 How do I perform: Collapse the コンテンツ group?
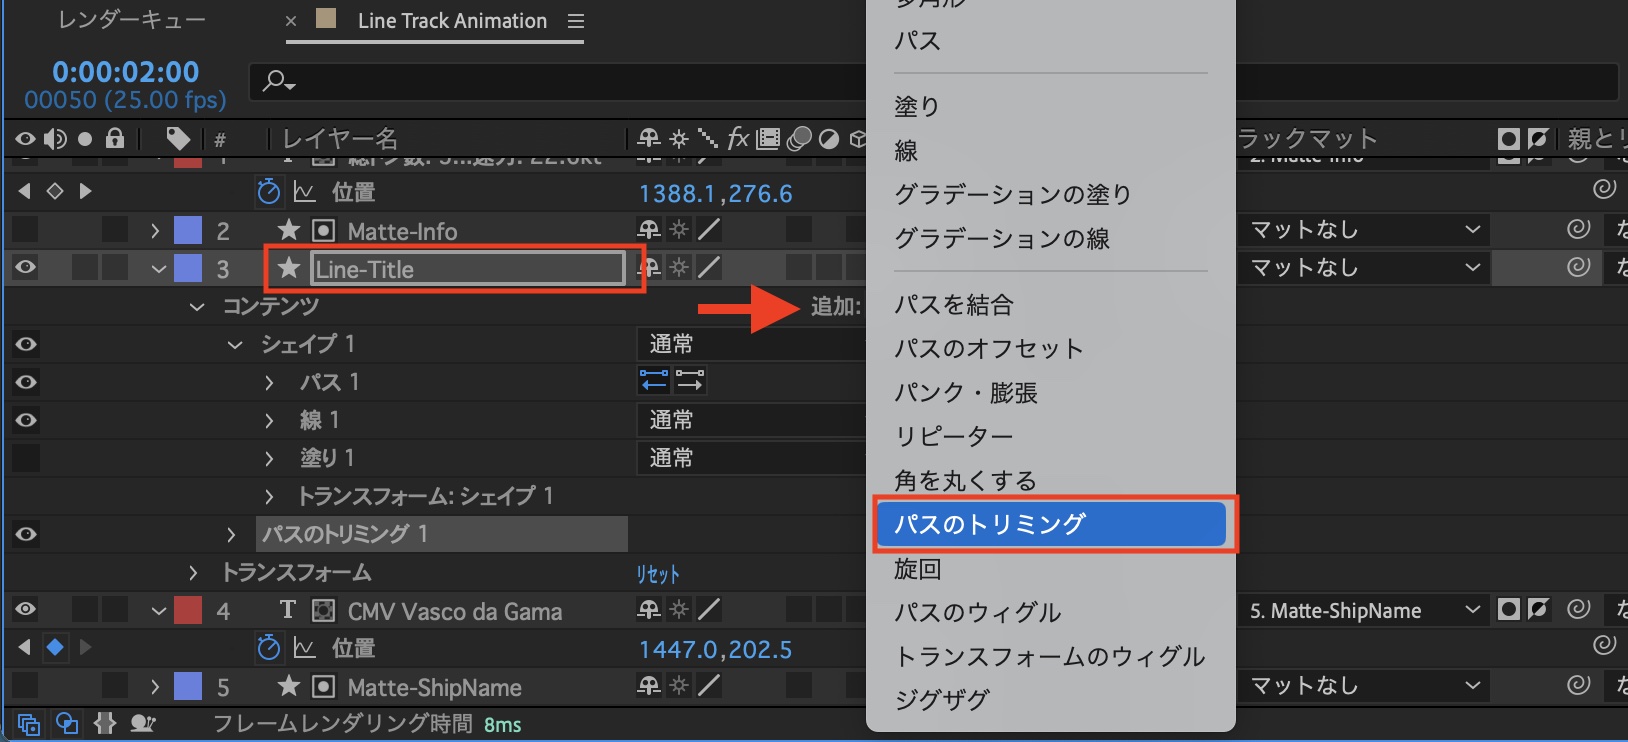click(196, 307)
